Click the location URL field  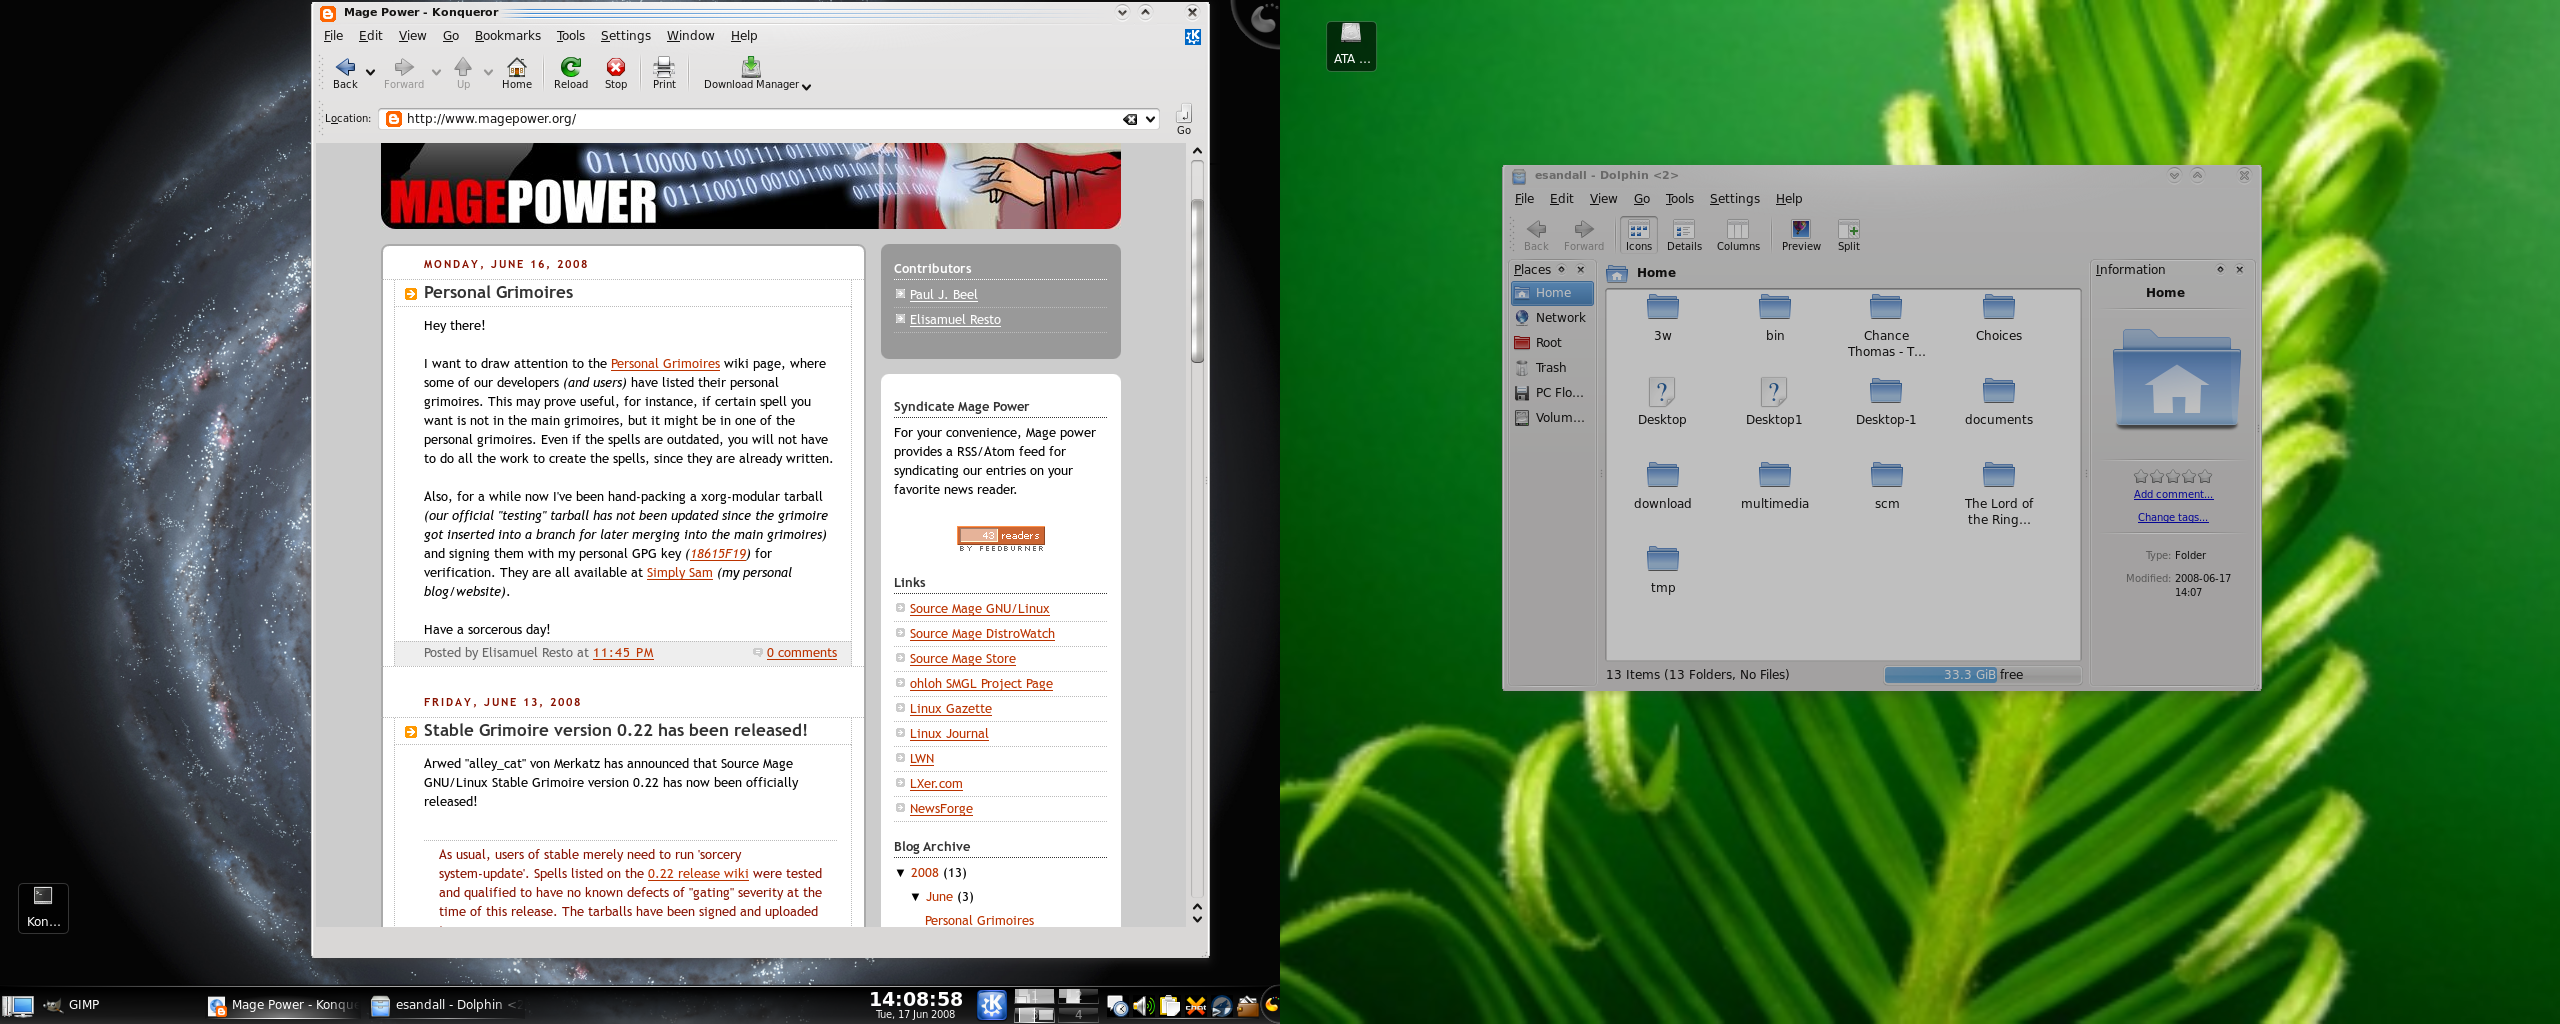pyautogui.click(x=750, y=119)
